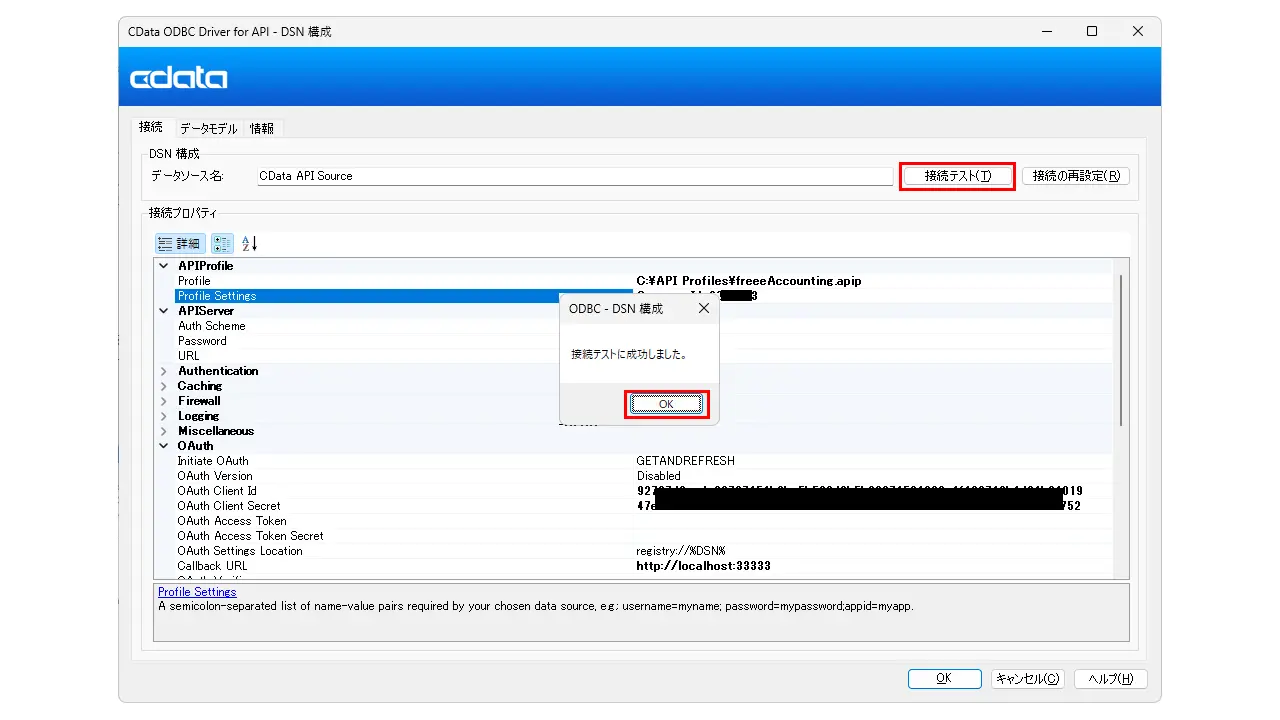Toggle the 詳細 view toolbar button

click(180, 243)
